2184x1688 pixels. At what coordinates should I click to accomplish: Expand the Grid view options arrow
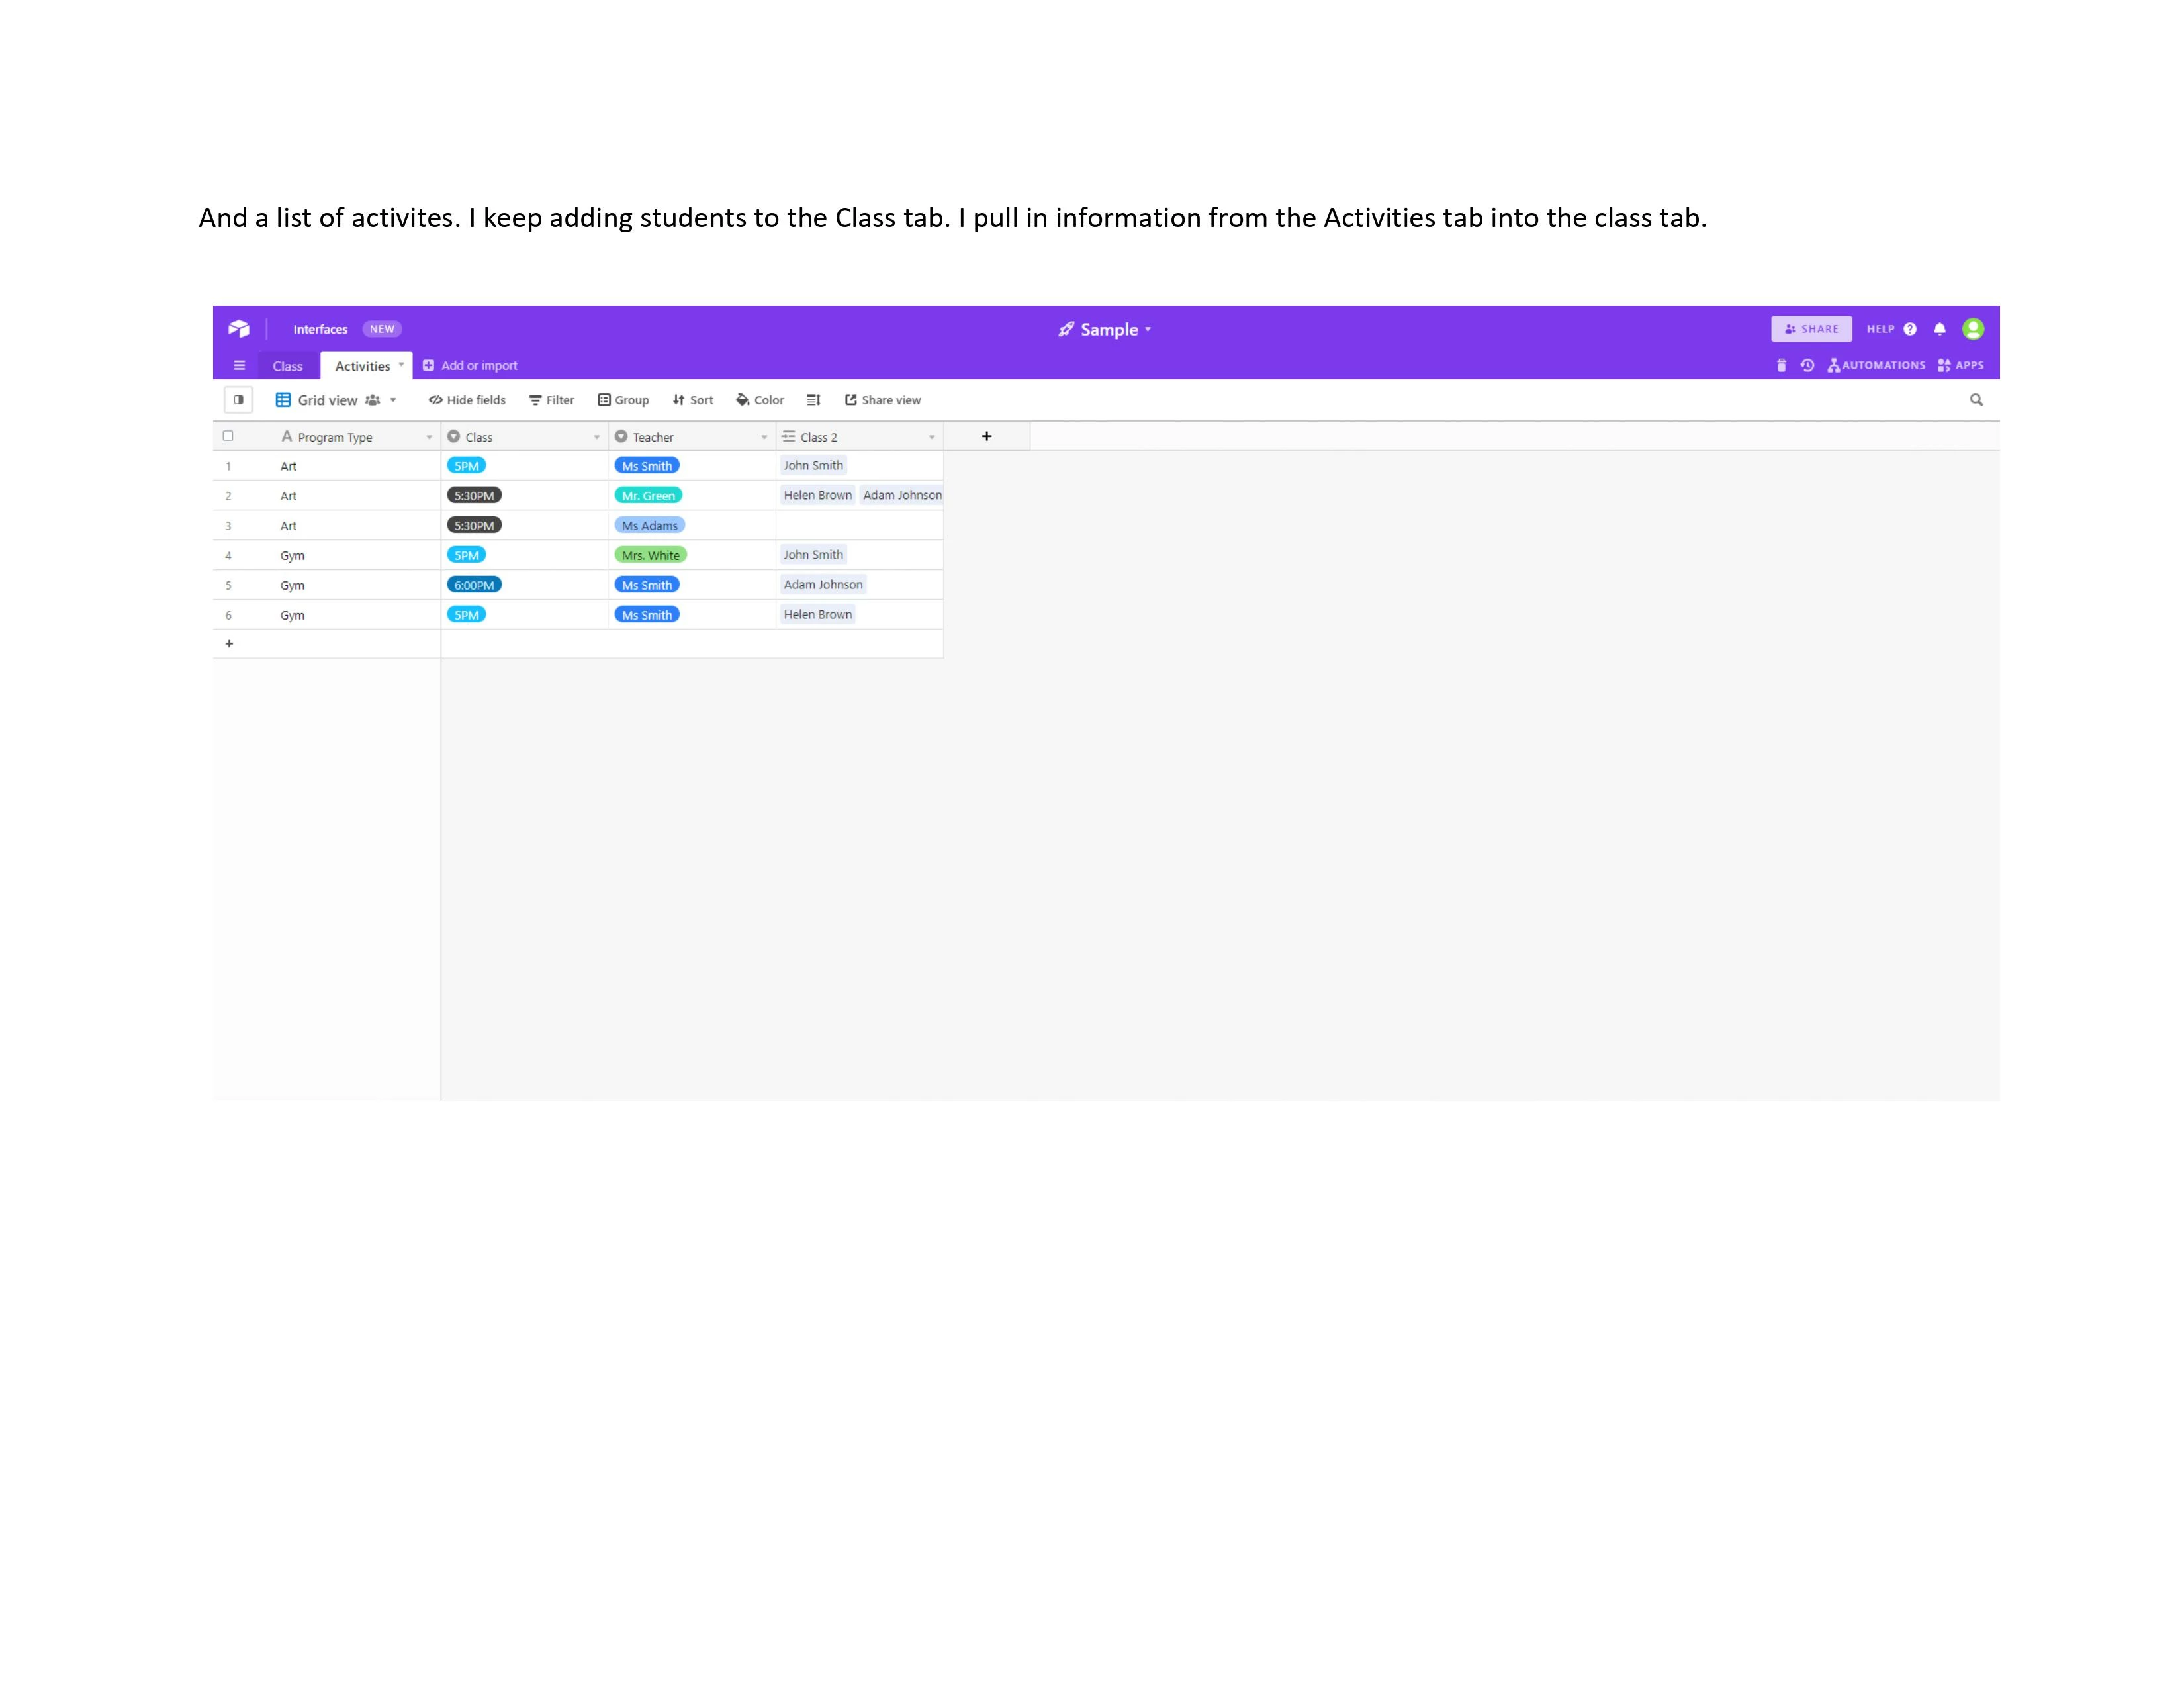pos(393,400)
